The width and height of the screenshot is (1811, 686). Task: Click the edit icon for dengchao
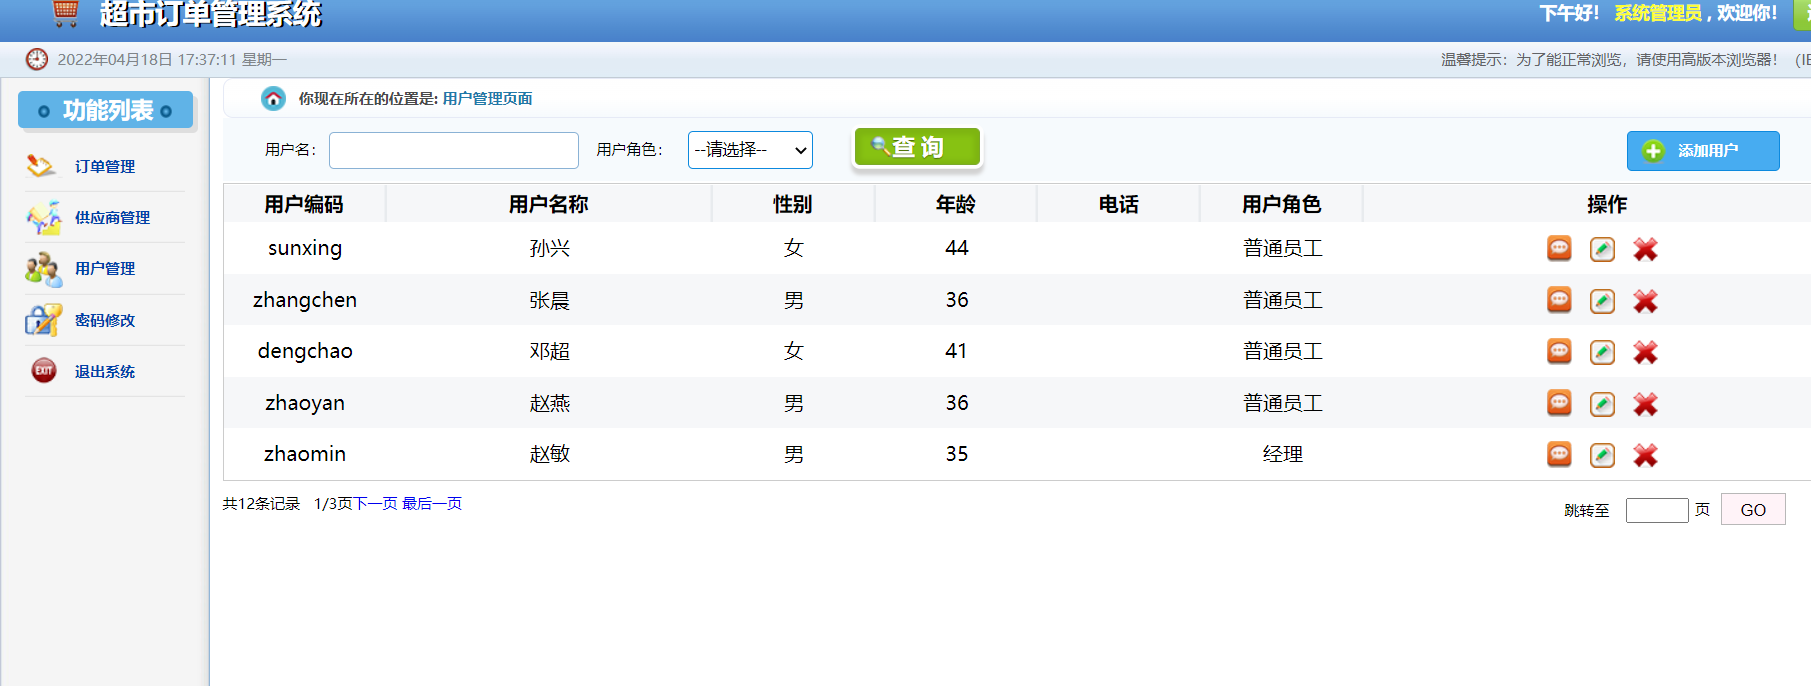pyautogui.click(x=1602, y=352)
